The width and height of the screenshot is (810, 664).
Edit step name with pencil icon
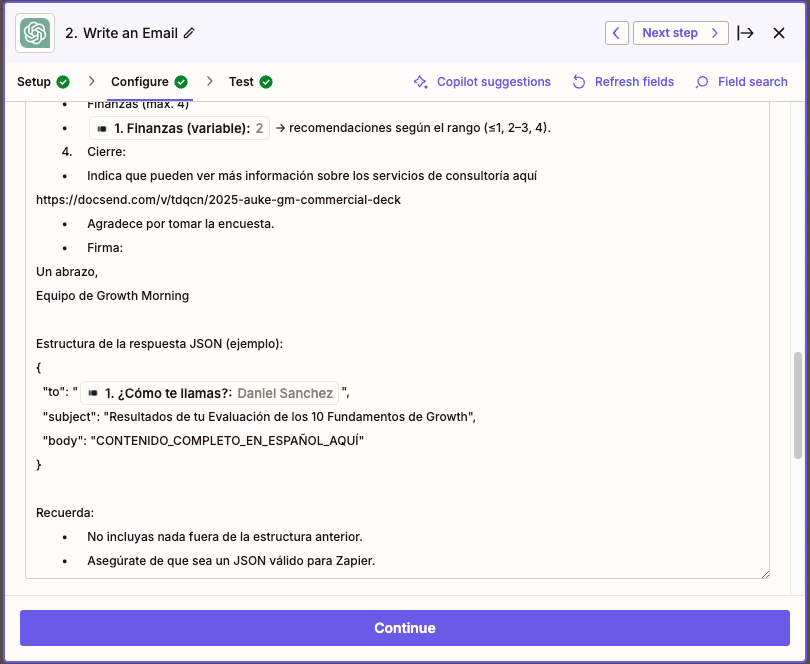point(190,33)
